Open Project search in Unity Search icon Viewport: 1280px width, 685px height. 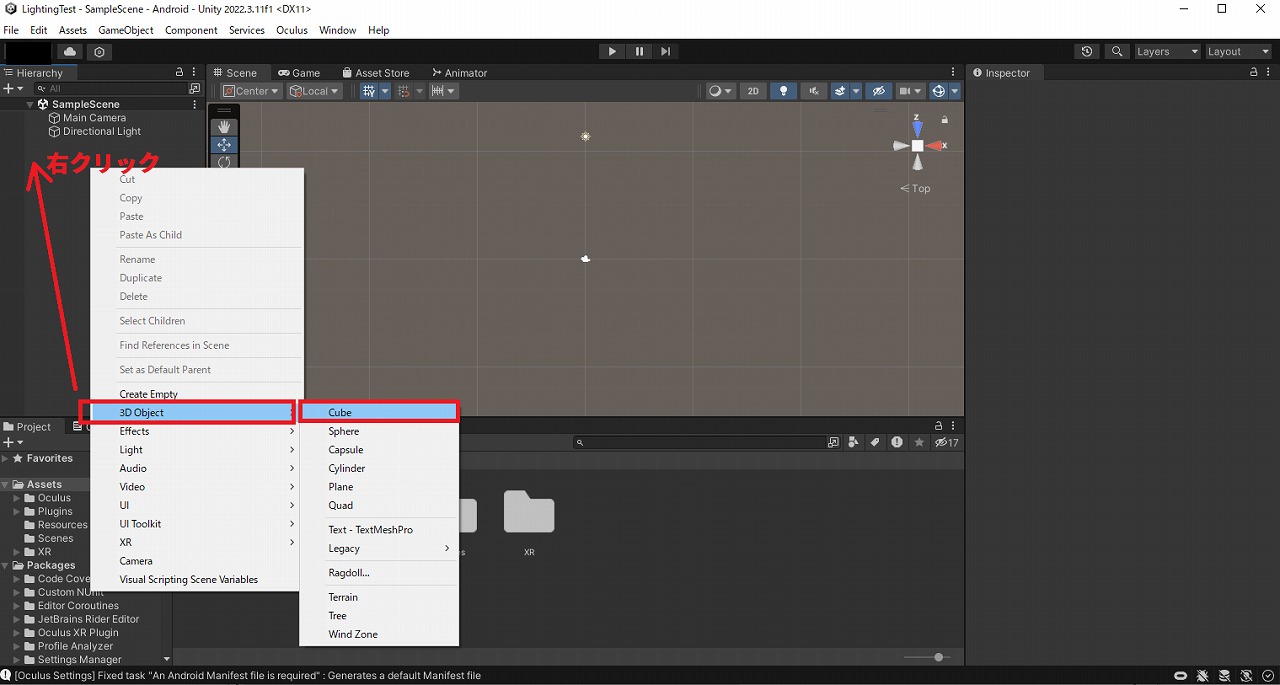834,442
